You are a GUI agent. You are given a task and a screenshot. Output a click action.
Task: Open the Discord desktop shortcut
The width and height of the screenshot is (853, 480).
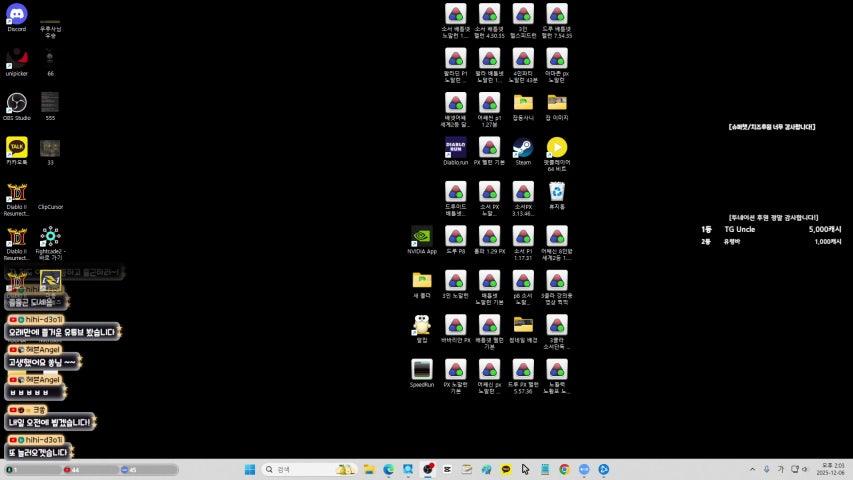click(17, 14)
